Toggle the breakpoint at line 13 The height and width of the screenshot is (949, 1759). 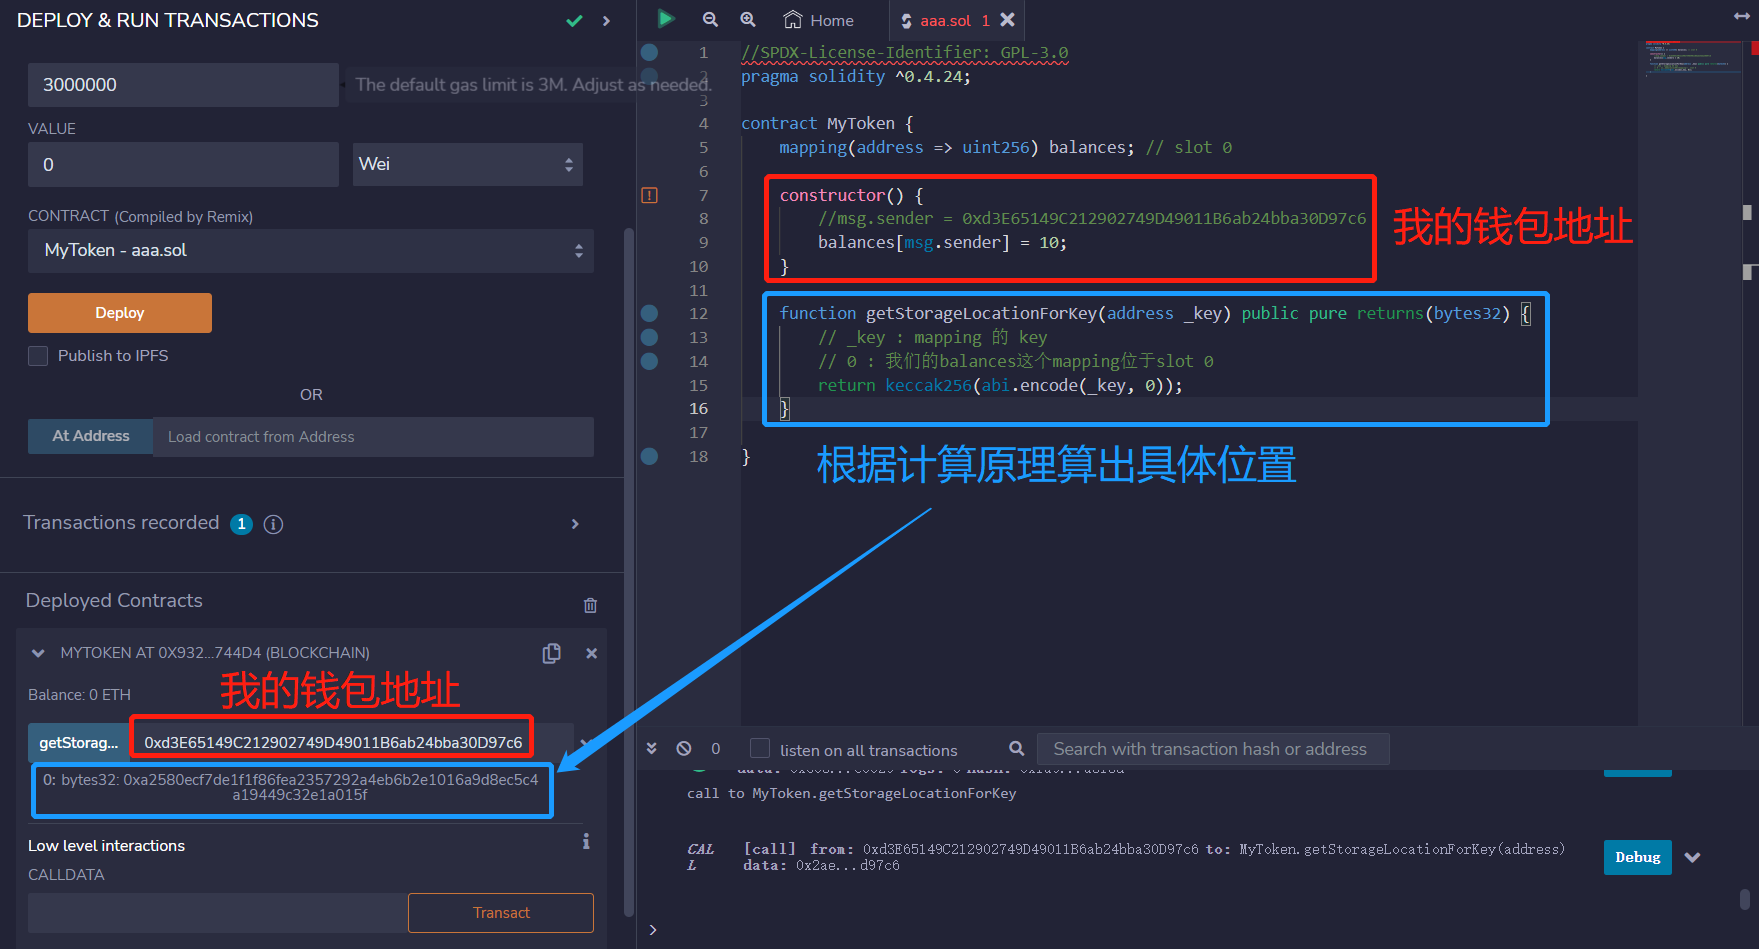coord(649,337)
